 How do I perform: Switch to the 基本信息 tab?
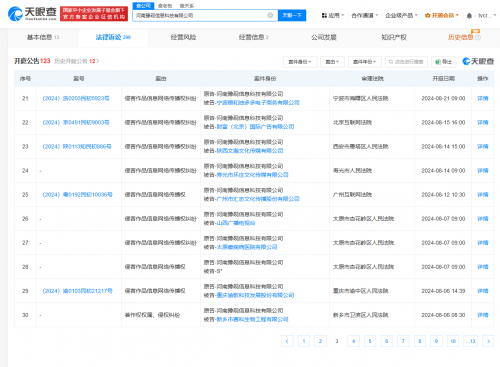pyautogui.click(x=43, y=37)
